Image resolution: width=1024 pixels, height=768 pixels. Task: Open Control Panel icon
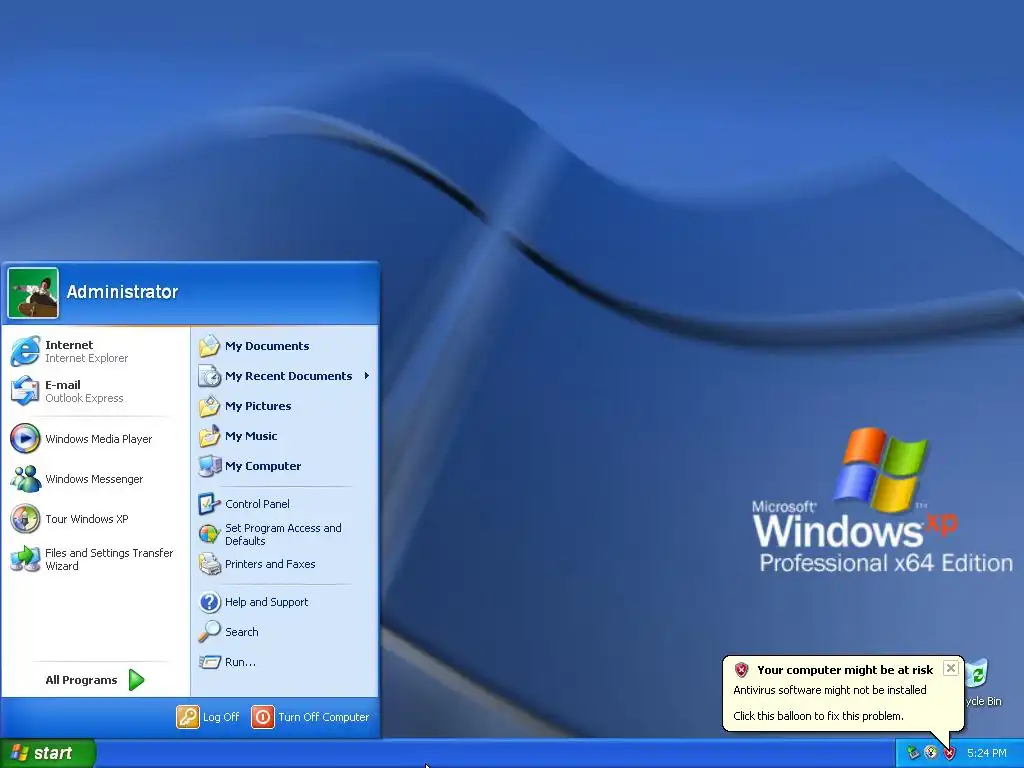(210, 504)
